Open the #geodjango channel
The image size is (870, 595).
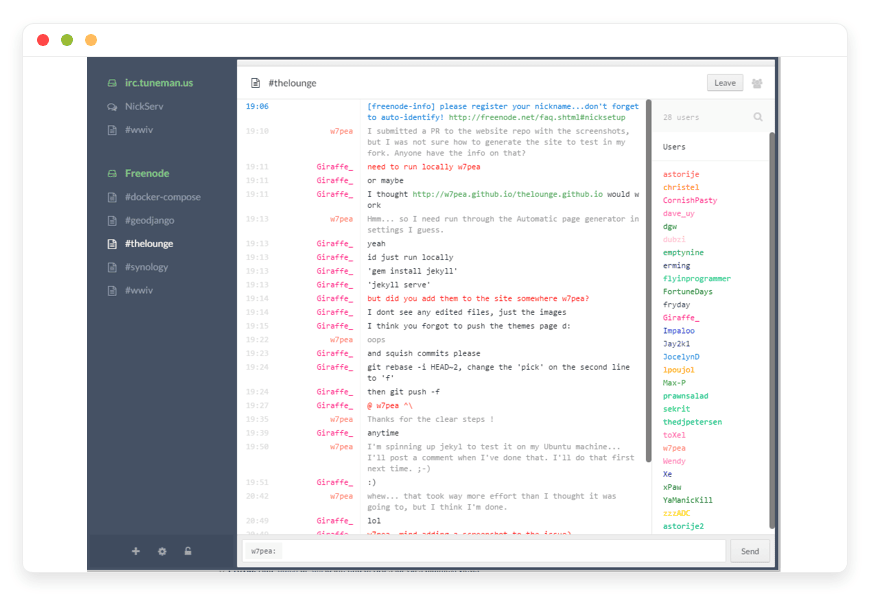150,220
